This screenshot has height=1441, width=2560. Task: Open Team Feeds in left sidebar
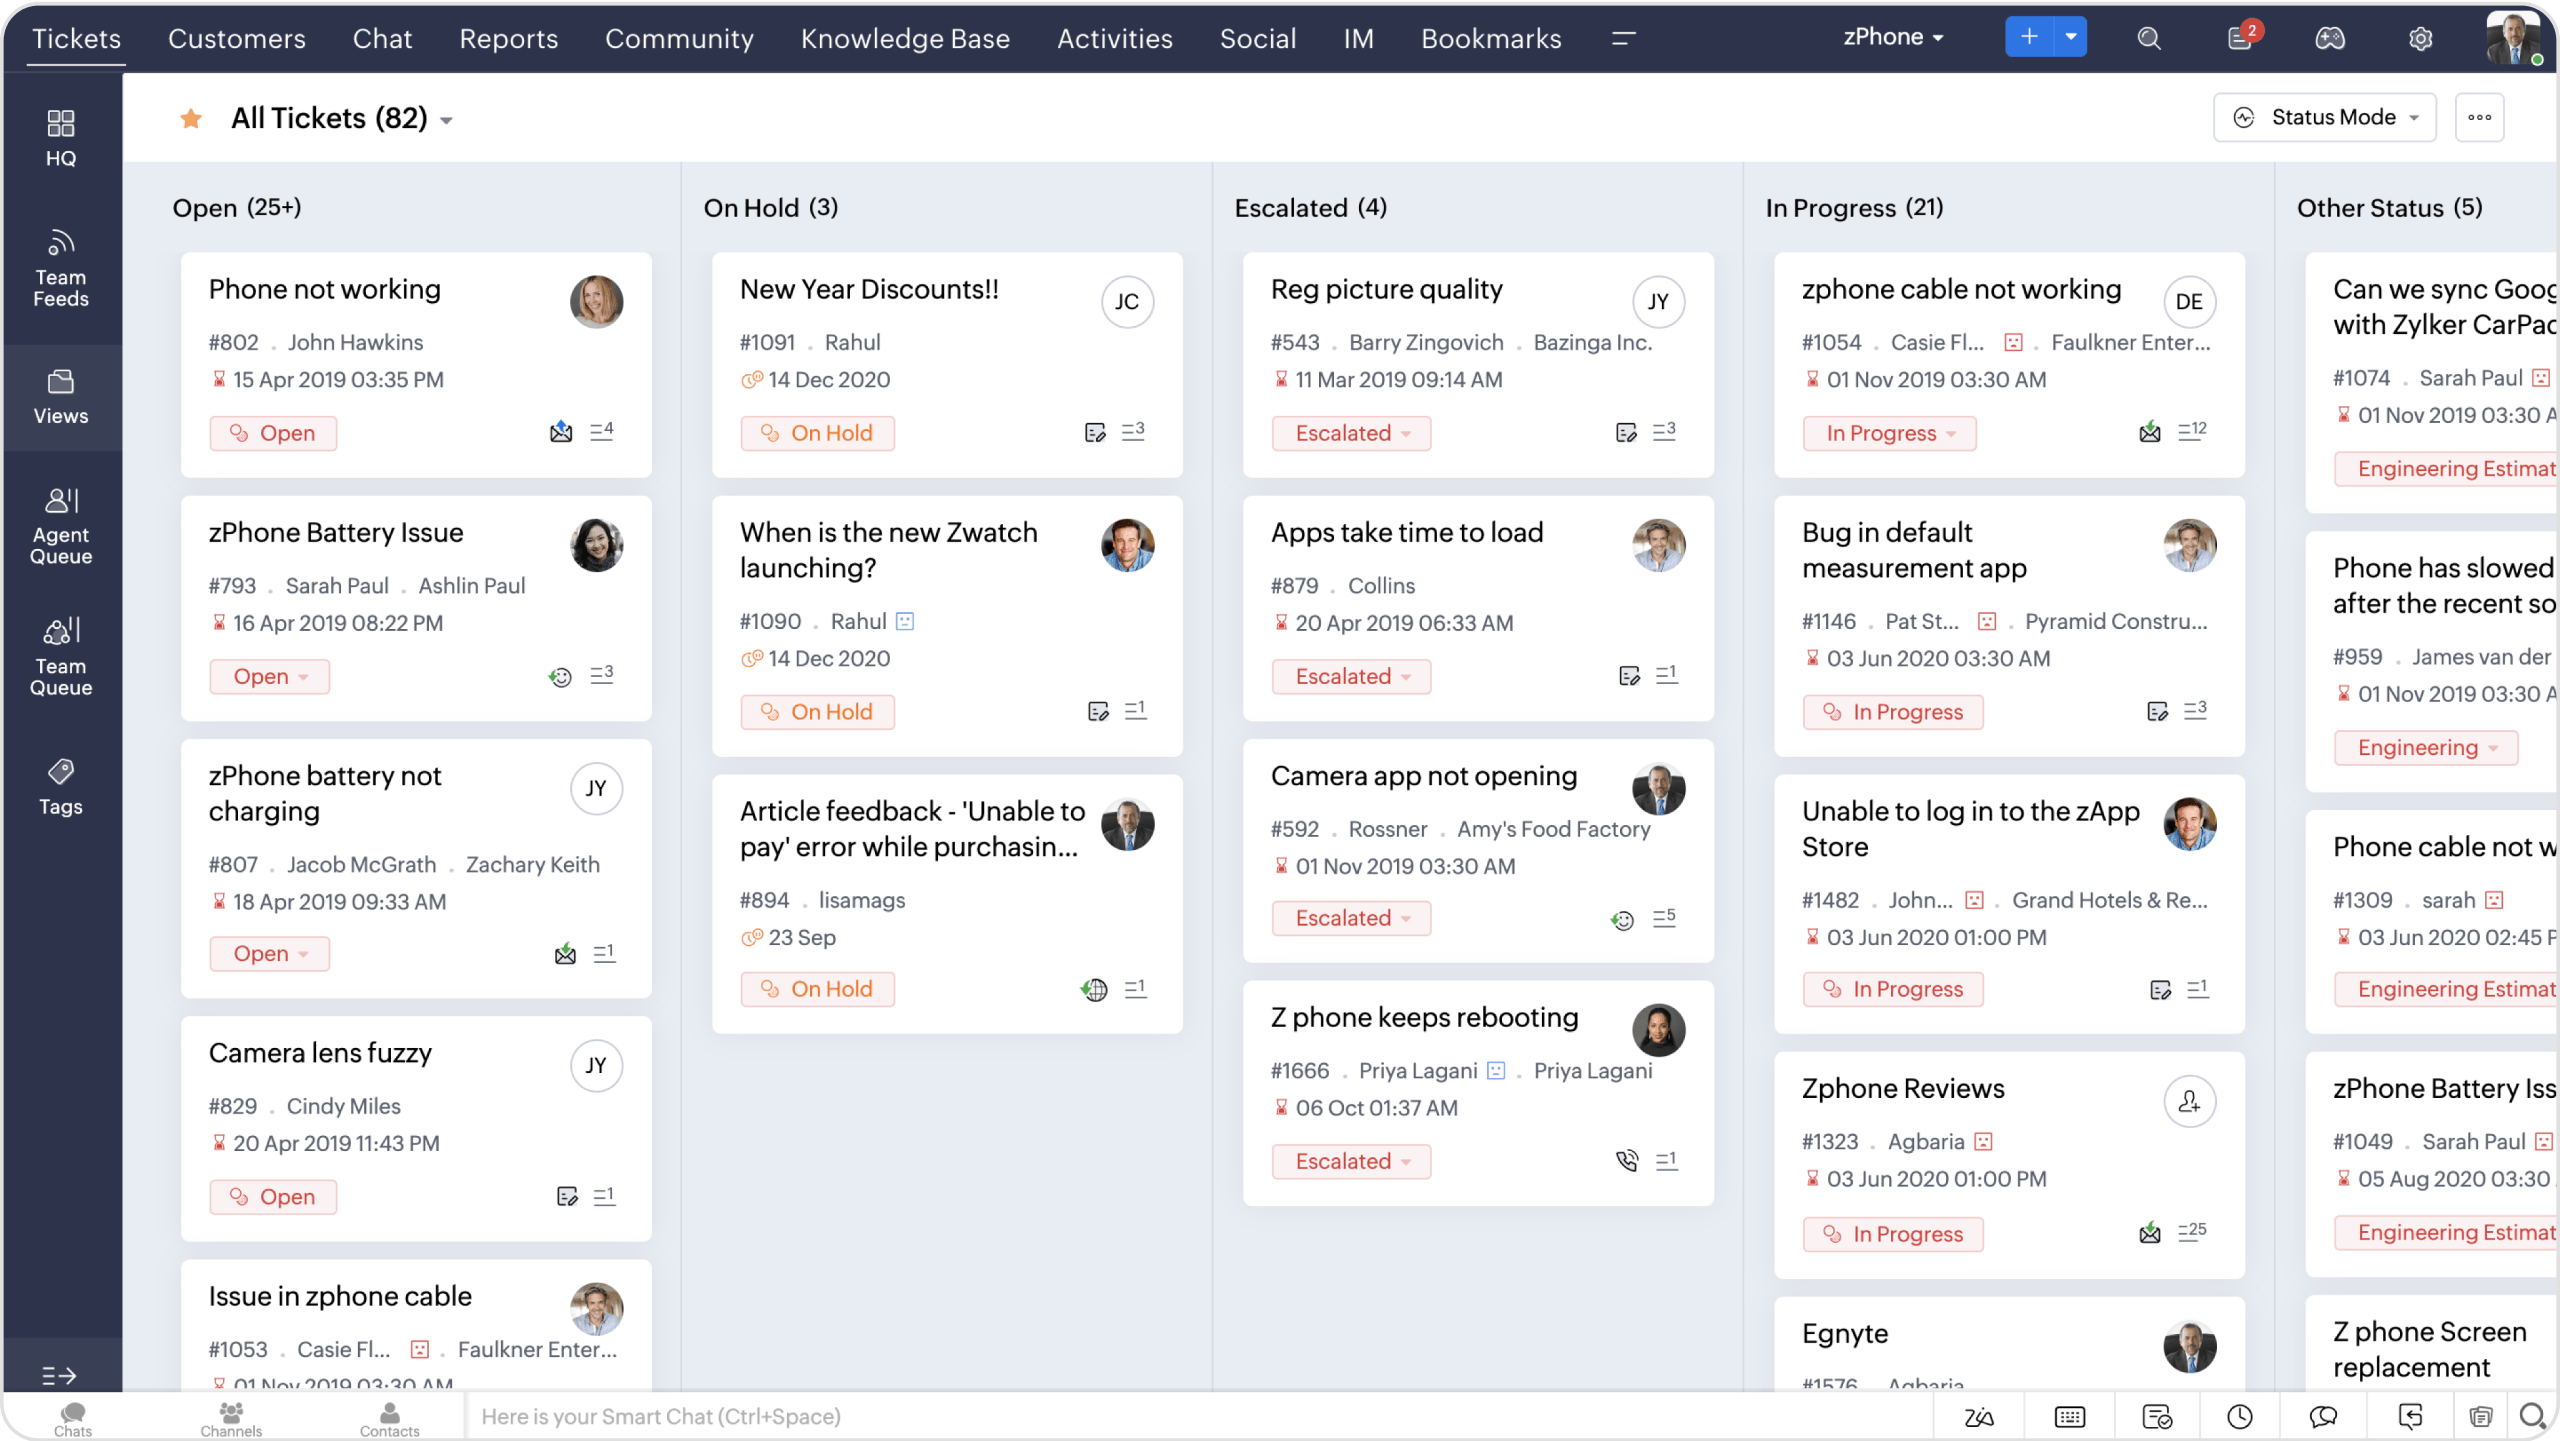click(60, 267)
